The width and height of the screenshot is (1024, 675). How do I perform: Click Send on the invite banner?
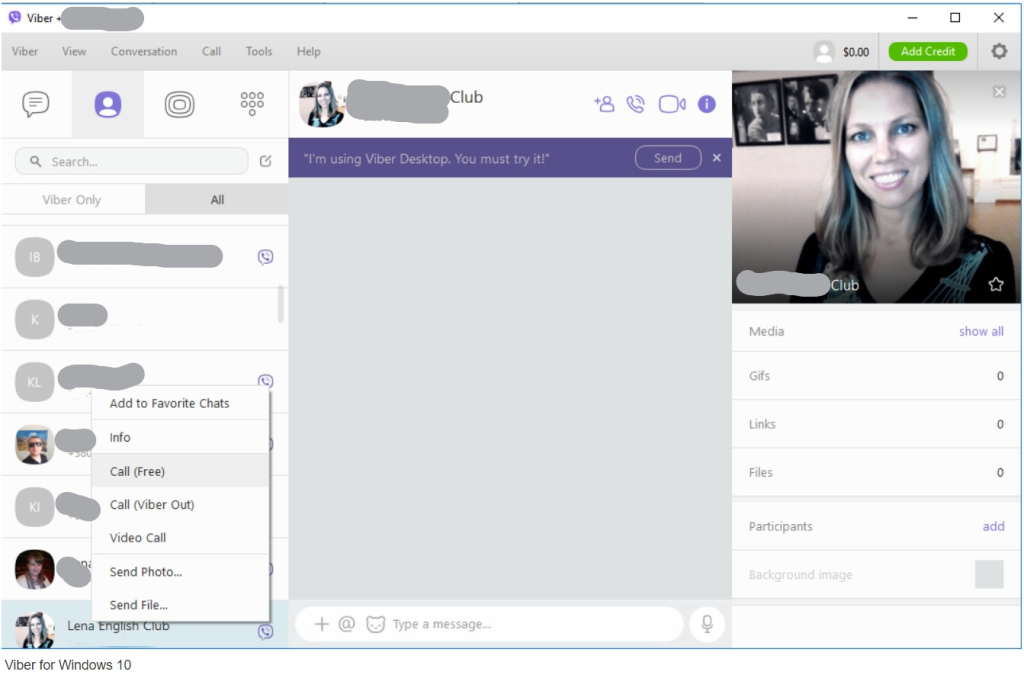click(x=668, y=158)
